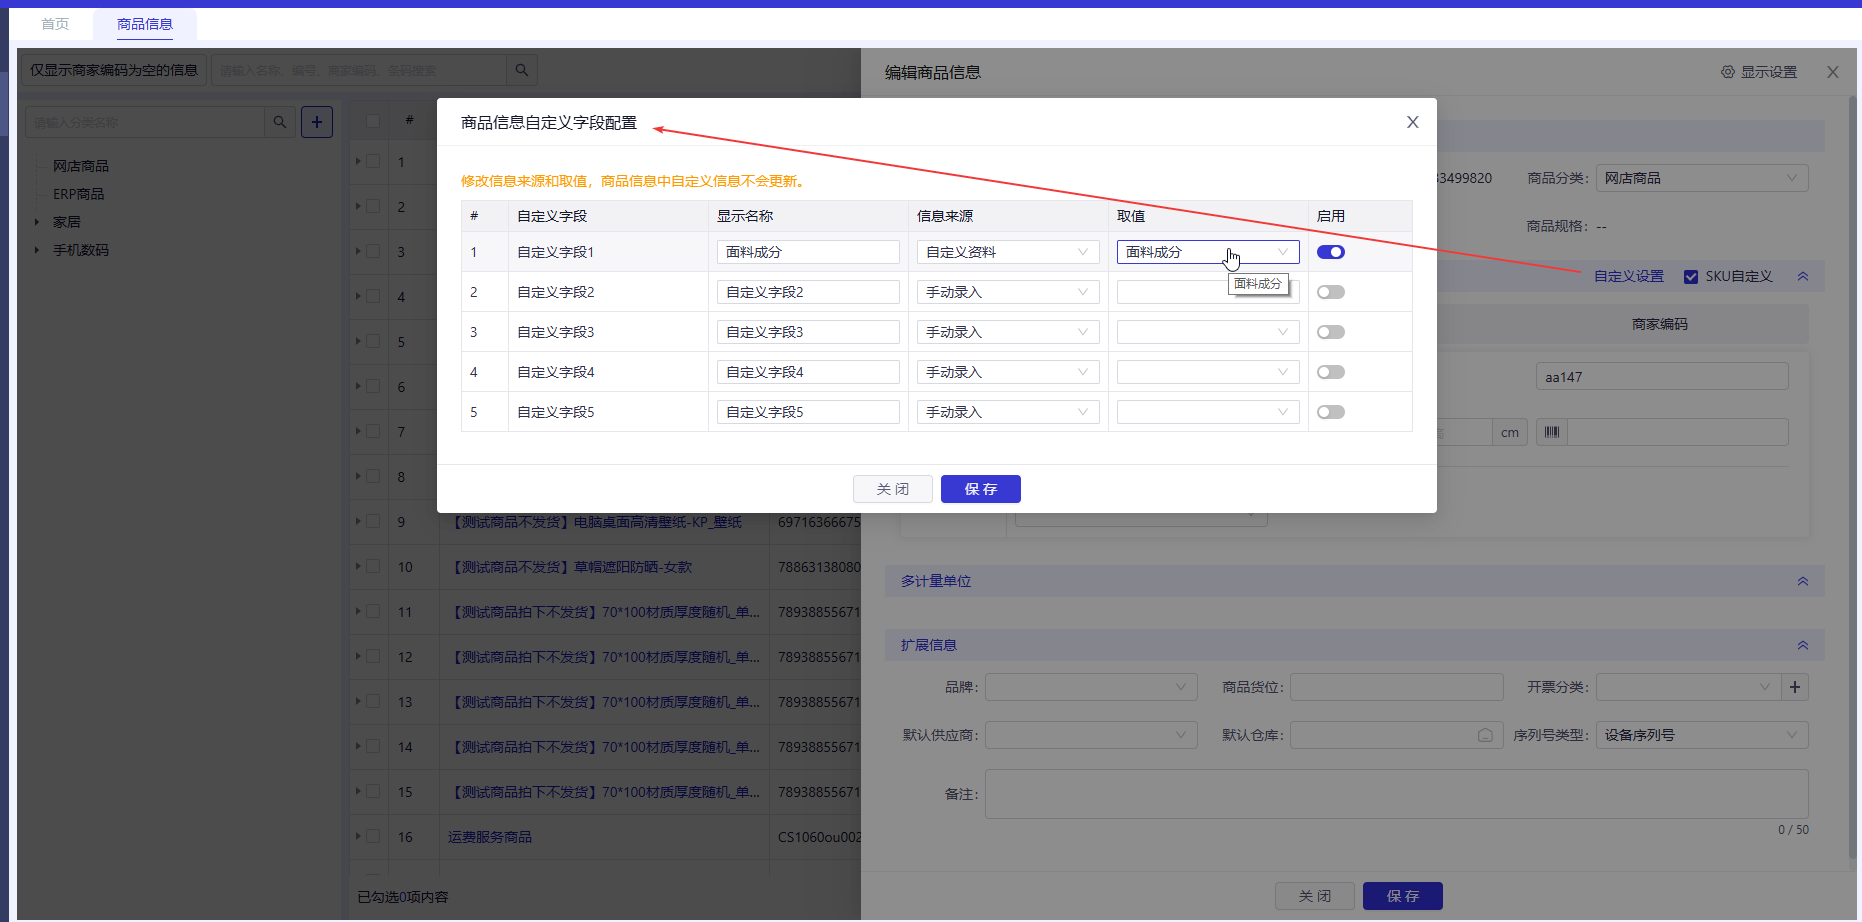1862x922 pixels.
Task: Uncheck the SKU自定义 checkbox
Action: (x=1691, y=277)
